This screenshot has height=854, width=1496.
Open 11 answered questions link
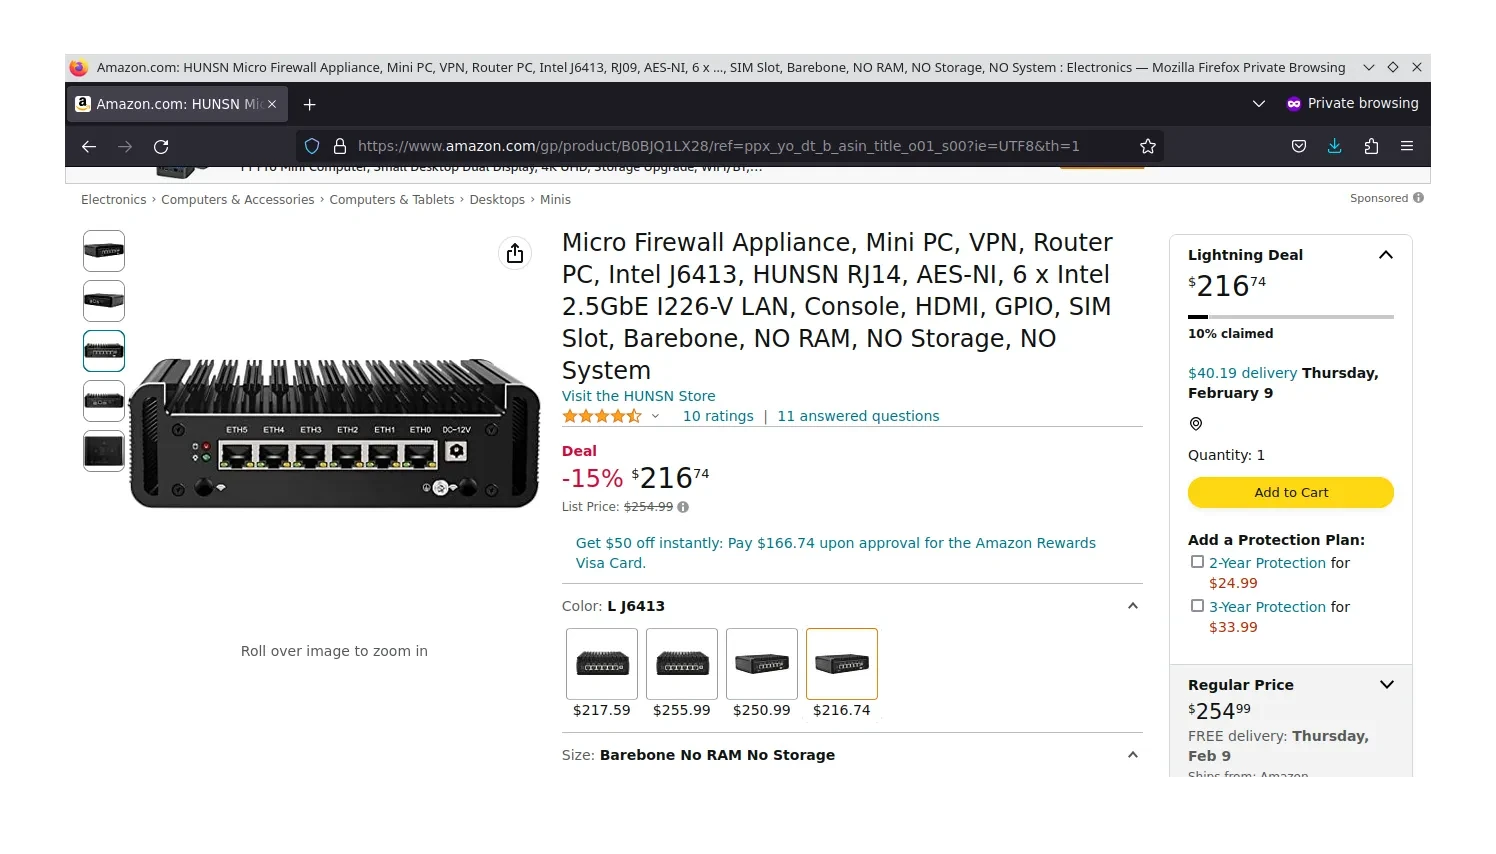[858, 416]
